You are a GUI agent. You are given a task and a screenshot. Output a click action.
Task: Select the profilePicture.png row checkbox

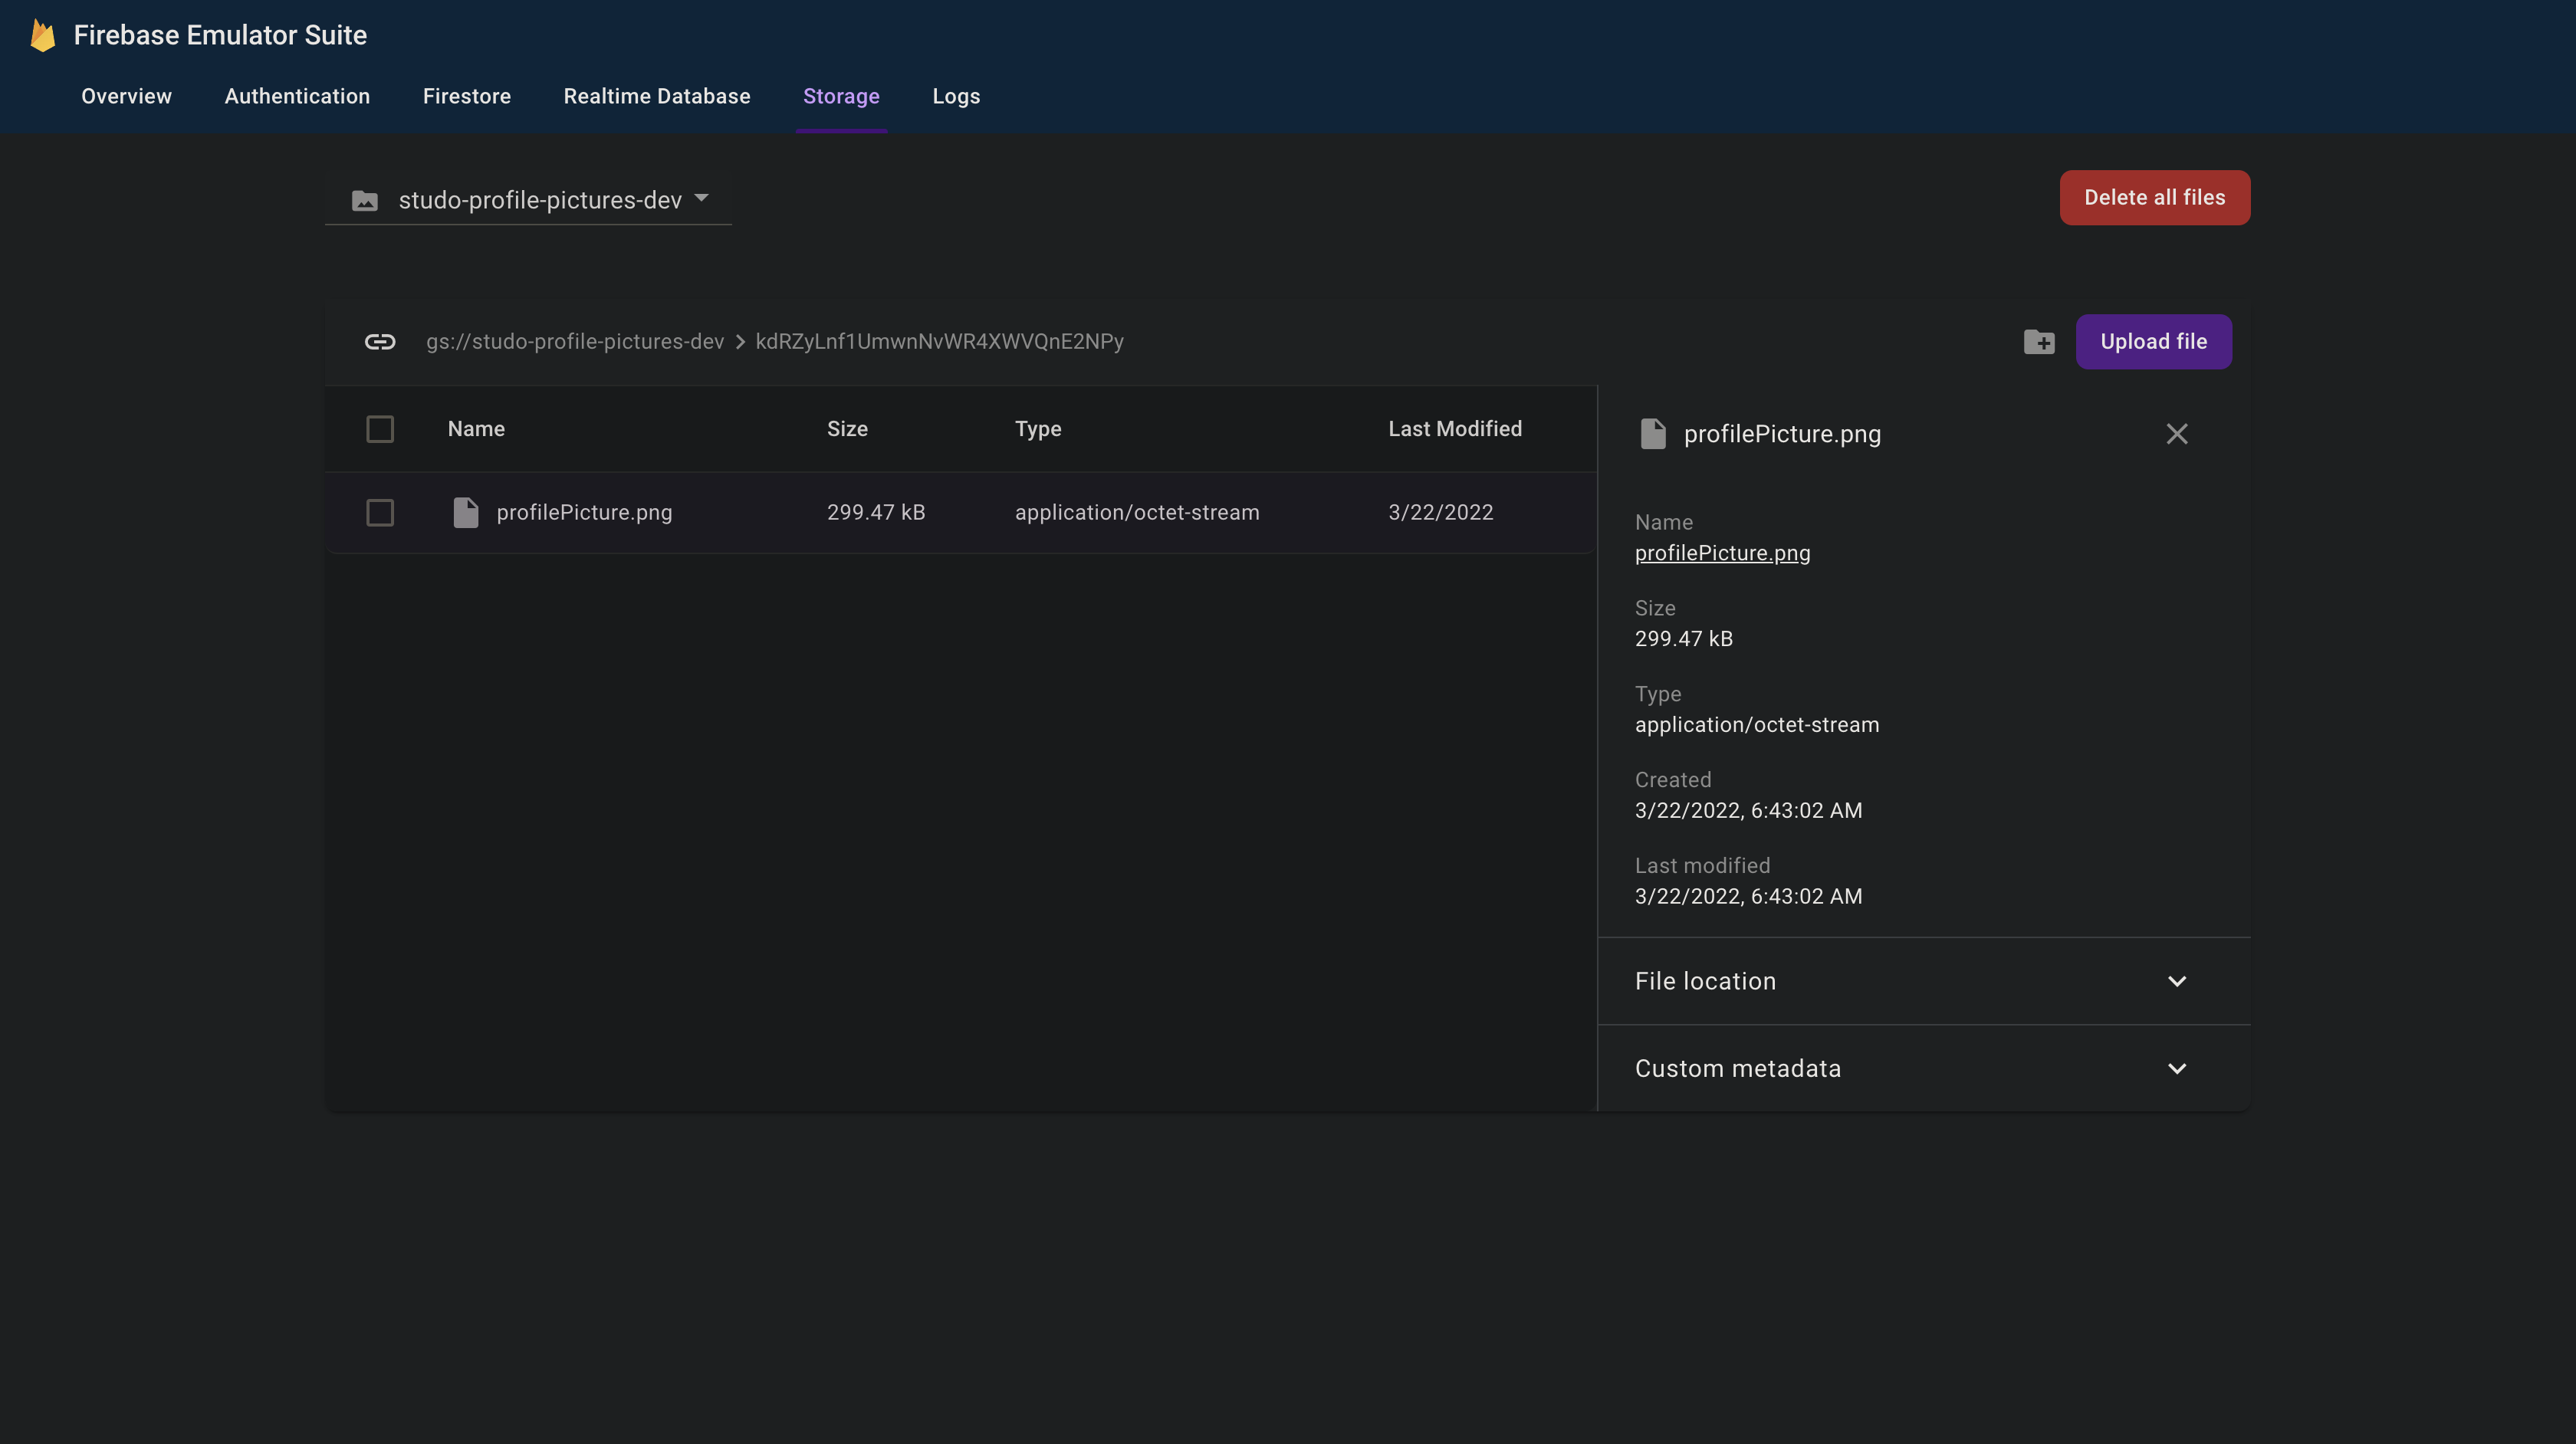pyautogui.click(x=380, y=512)
